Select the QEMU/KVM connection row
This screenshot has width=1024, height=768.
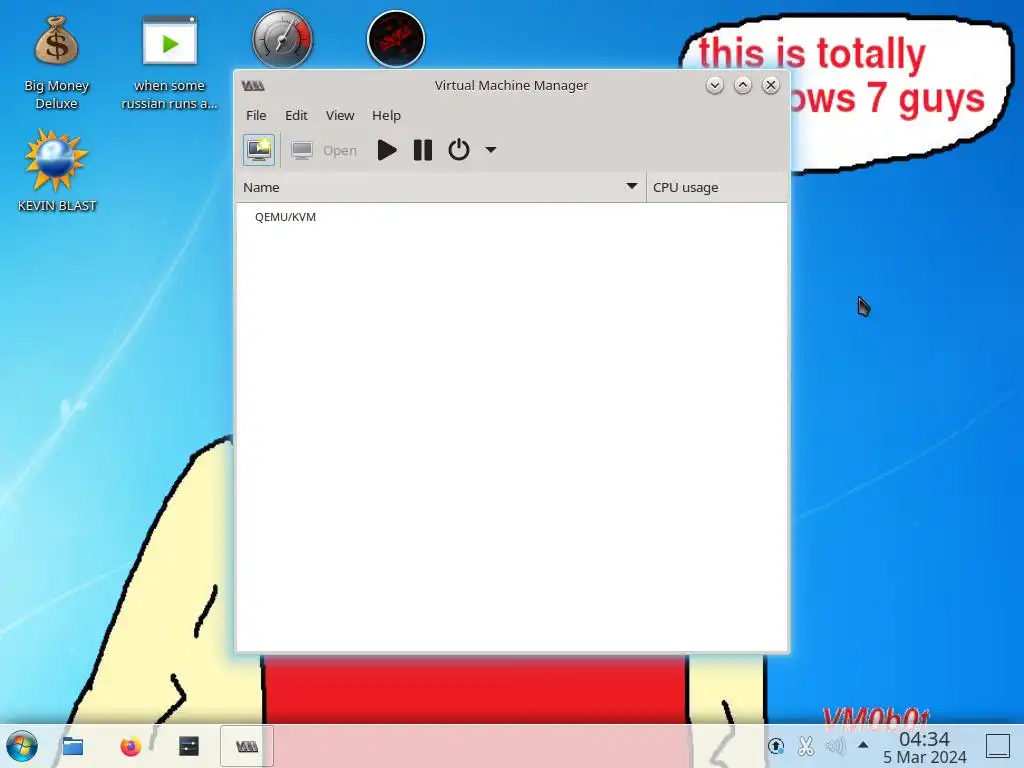[511, 217]
